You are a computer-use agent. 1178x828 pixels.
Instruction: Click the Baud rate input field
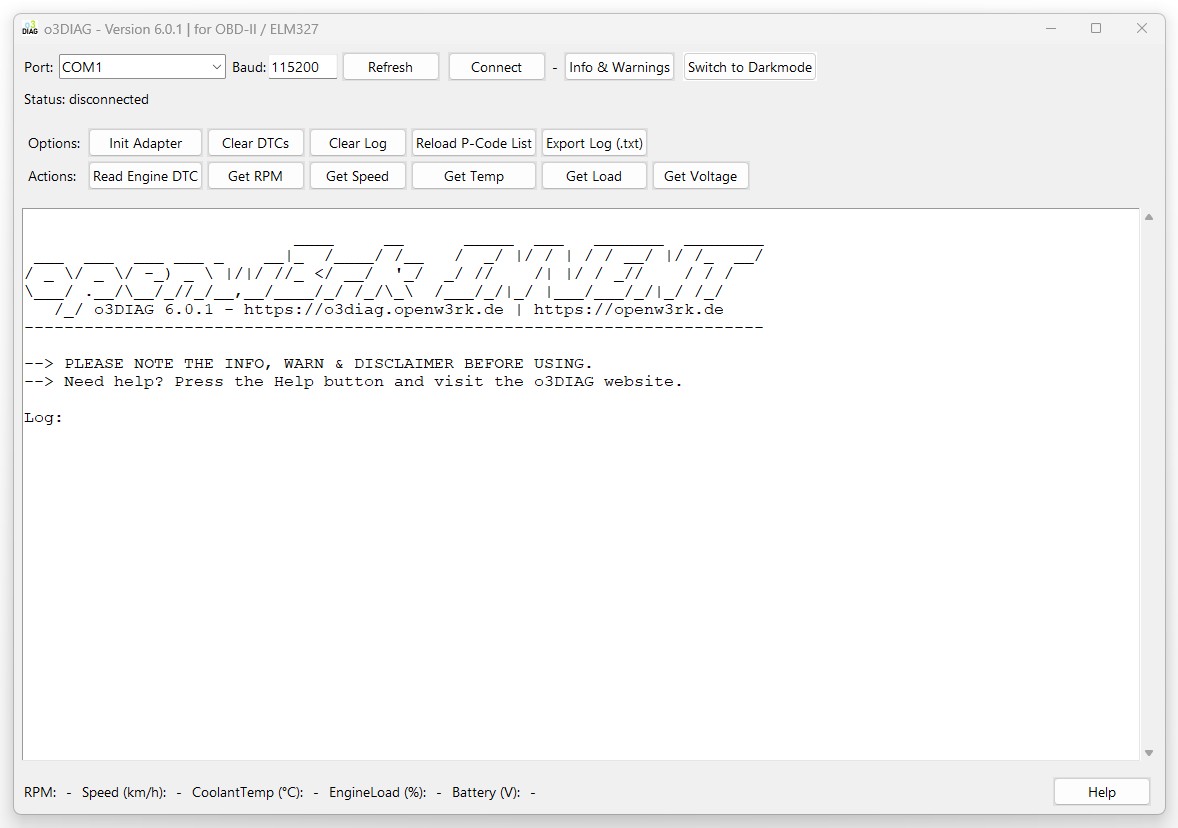pos(302,67)
